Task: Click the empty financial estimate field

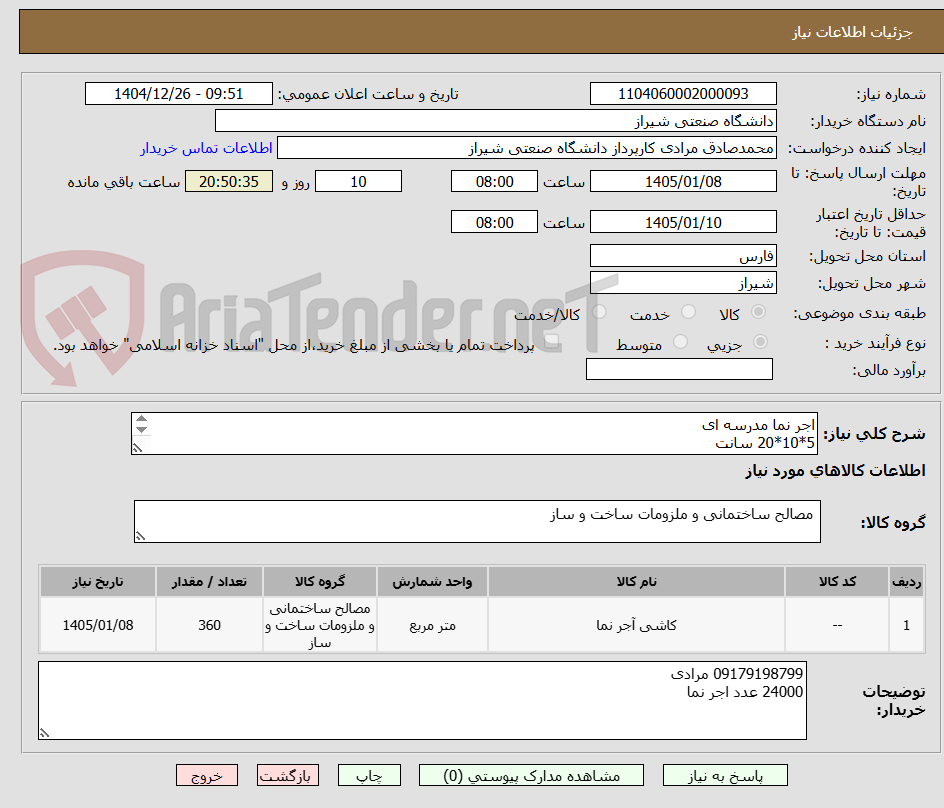Action: coord(679,369)
